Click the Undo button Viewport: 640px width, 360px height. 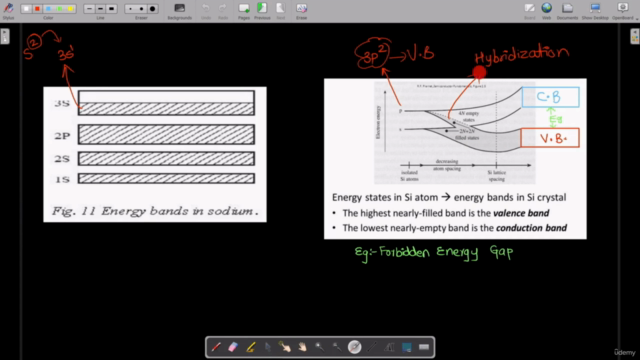tap(206, 10)
